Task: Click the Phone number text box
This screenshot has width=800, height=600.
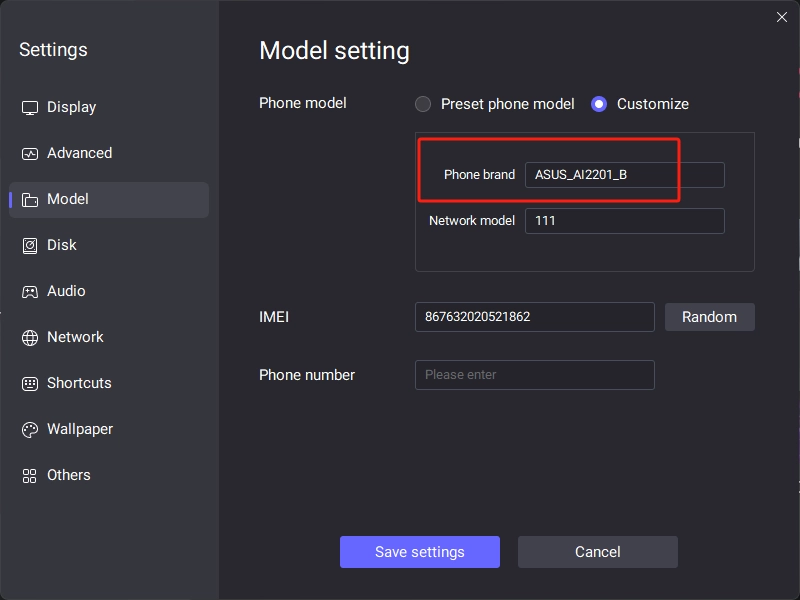Action: click(x=534, y=375)
